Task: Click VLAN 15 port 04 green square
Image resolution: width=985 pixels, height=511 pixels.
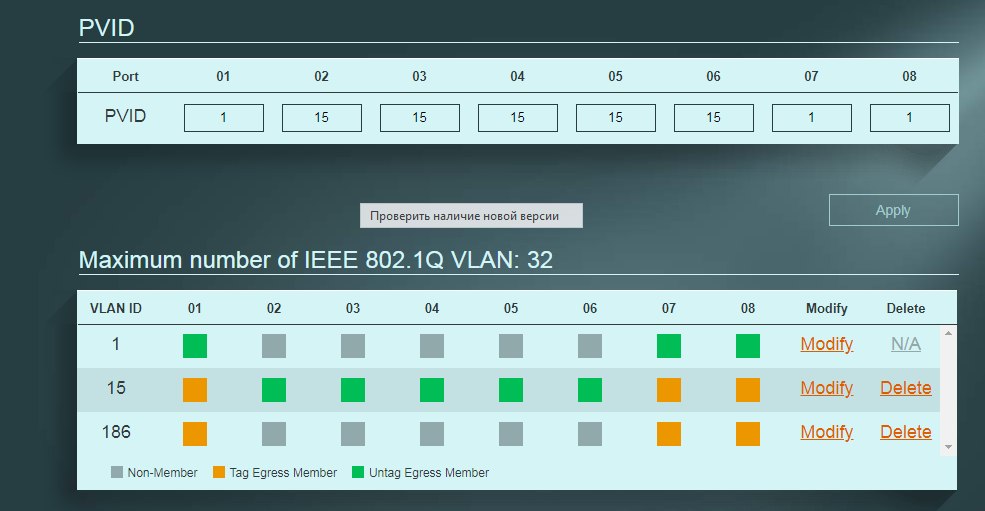Action: [432, 390]
